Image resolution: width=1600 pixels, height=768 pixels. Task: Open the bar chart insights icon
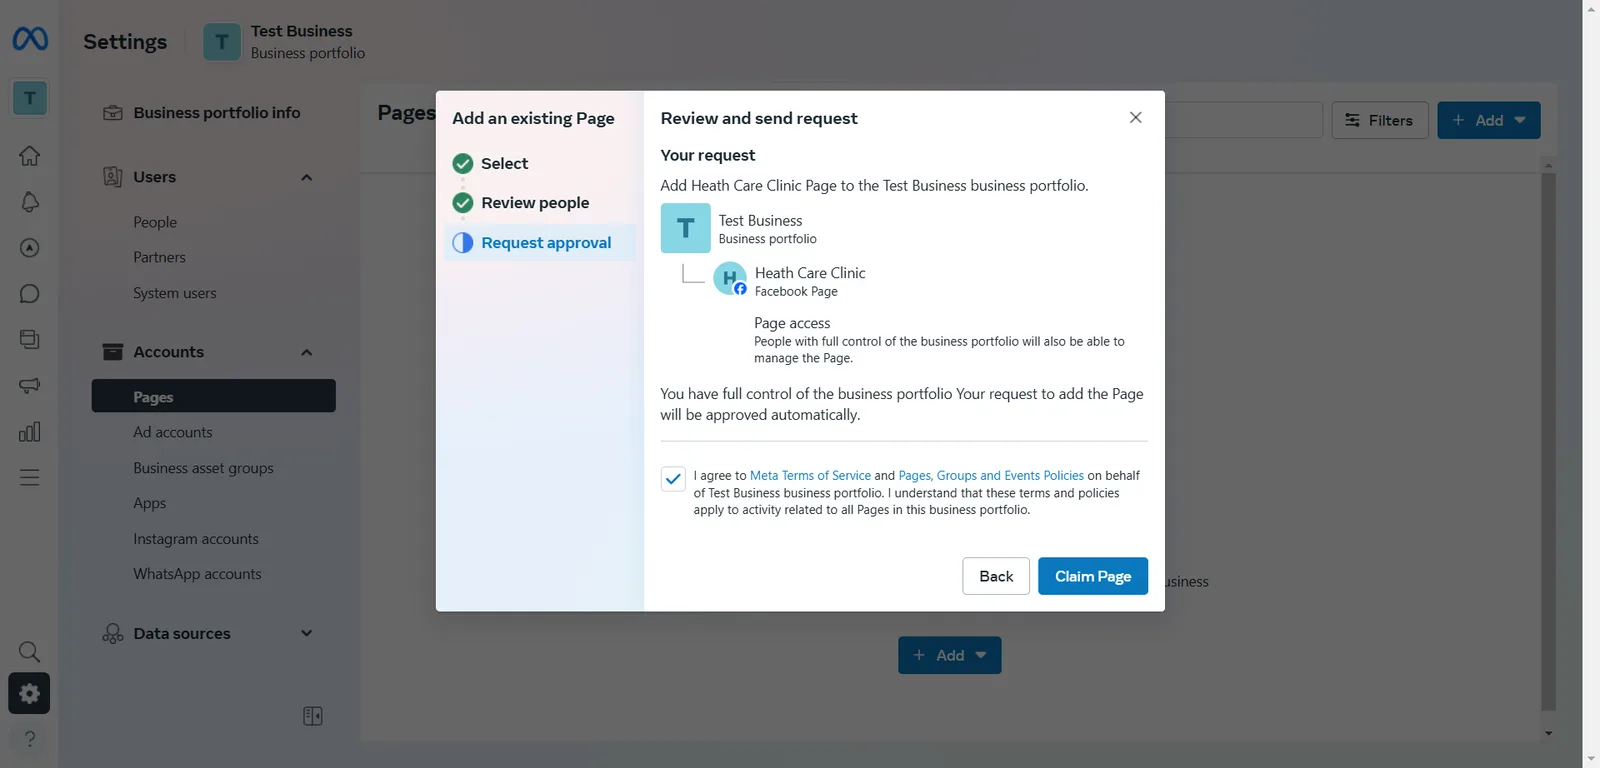coord(30,432)
